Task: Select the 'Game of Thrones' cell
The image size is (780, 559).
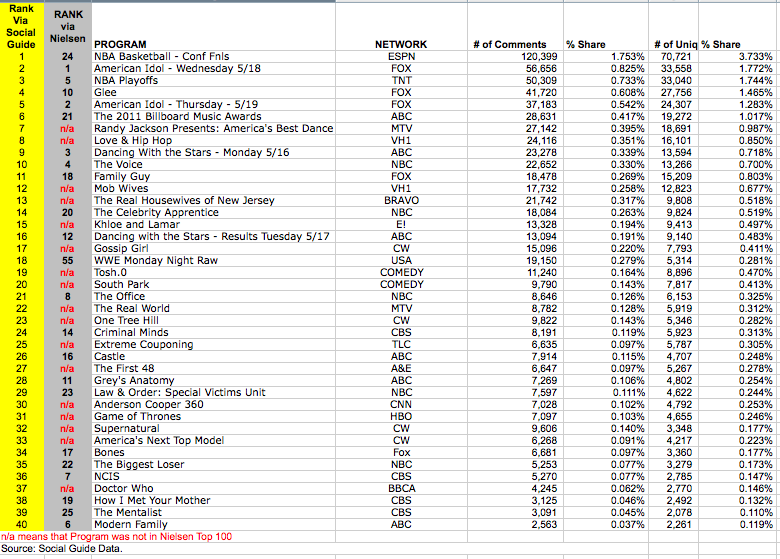Action: coord(213,416)
